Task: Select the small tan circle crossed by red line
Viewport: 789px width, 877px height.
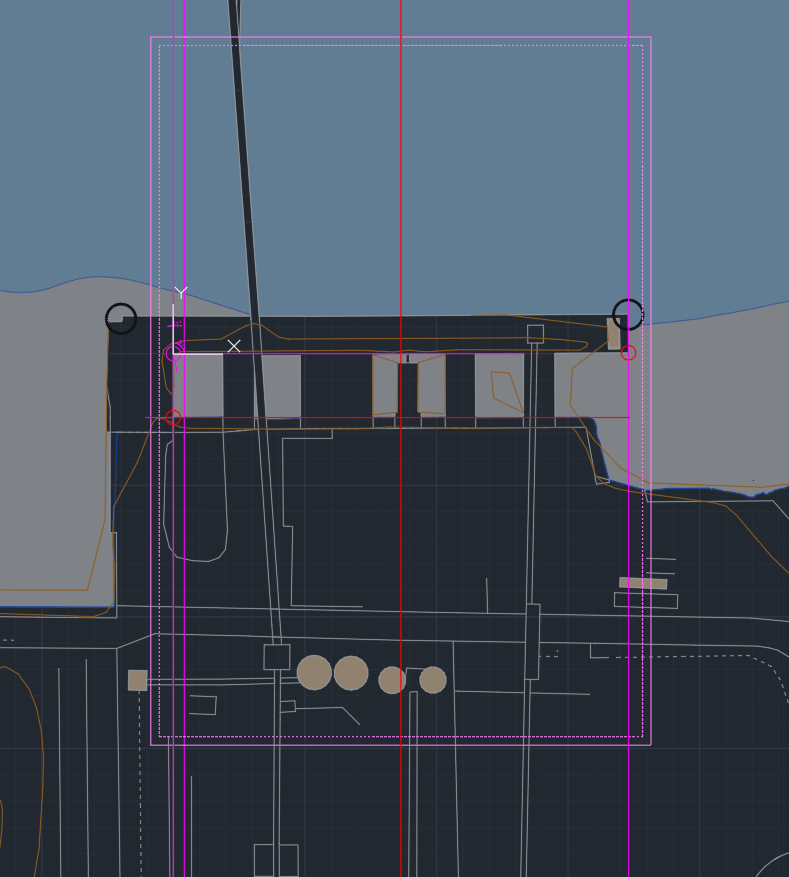Action: coord(392,680)
